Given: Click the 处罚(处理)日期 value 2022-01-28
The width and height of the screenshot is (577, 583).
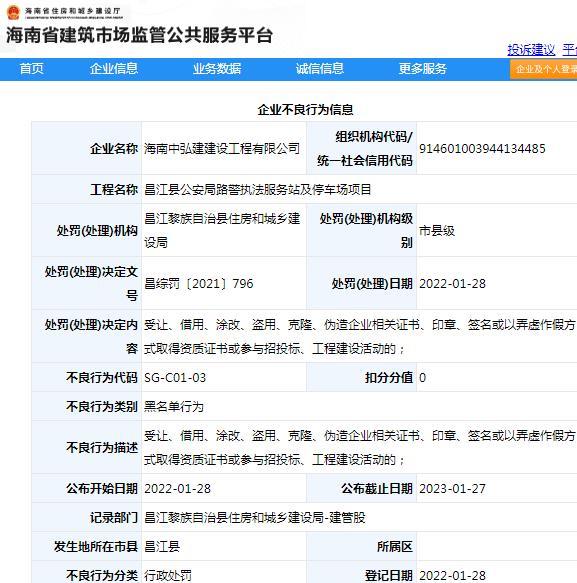Looking at the screenshot, I should (x=452, y=284).
